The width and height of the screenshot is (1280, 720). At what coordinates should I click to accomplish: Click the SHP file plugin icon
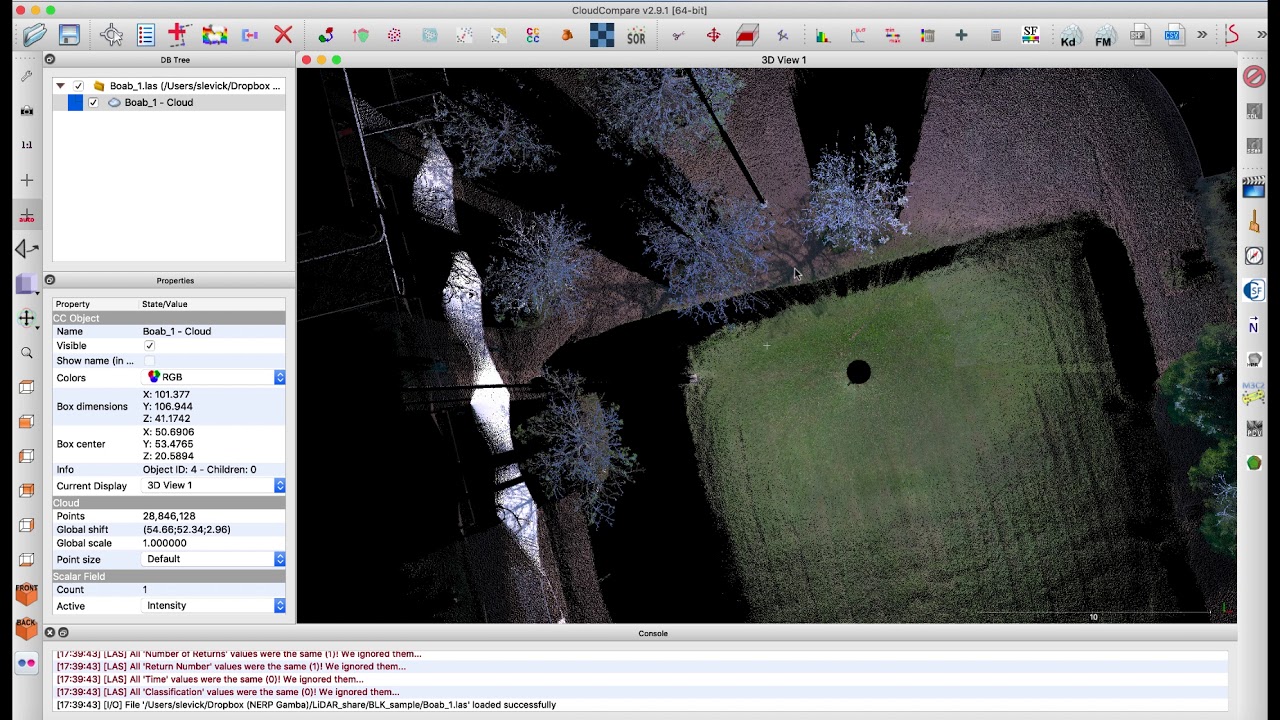(x=1139, y=35)
